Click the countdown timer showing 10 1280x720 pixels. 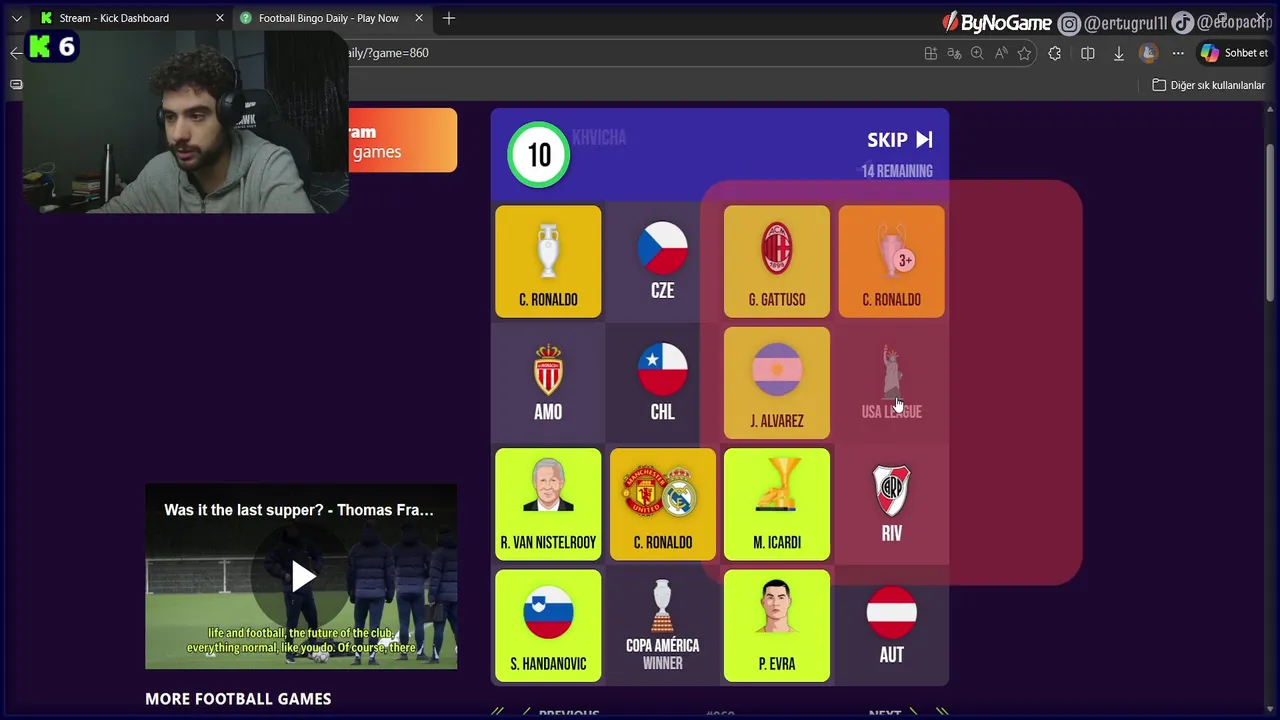(539, 155)
